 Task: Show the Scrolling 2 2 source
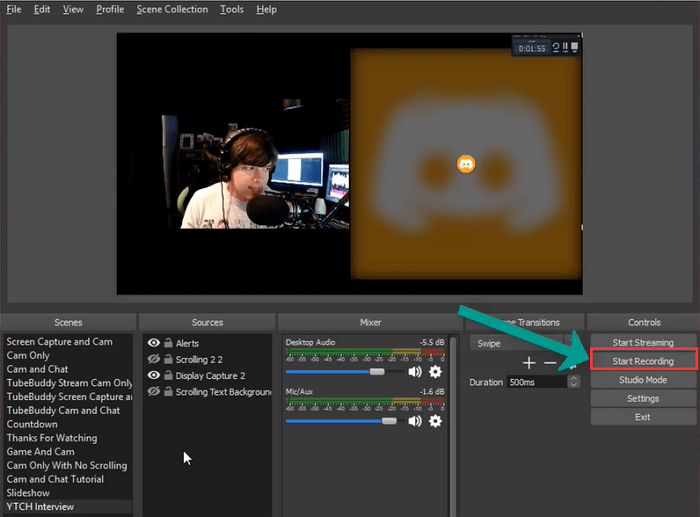click(x=153, y=359)
